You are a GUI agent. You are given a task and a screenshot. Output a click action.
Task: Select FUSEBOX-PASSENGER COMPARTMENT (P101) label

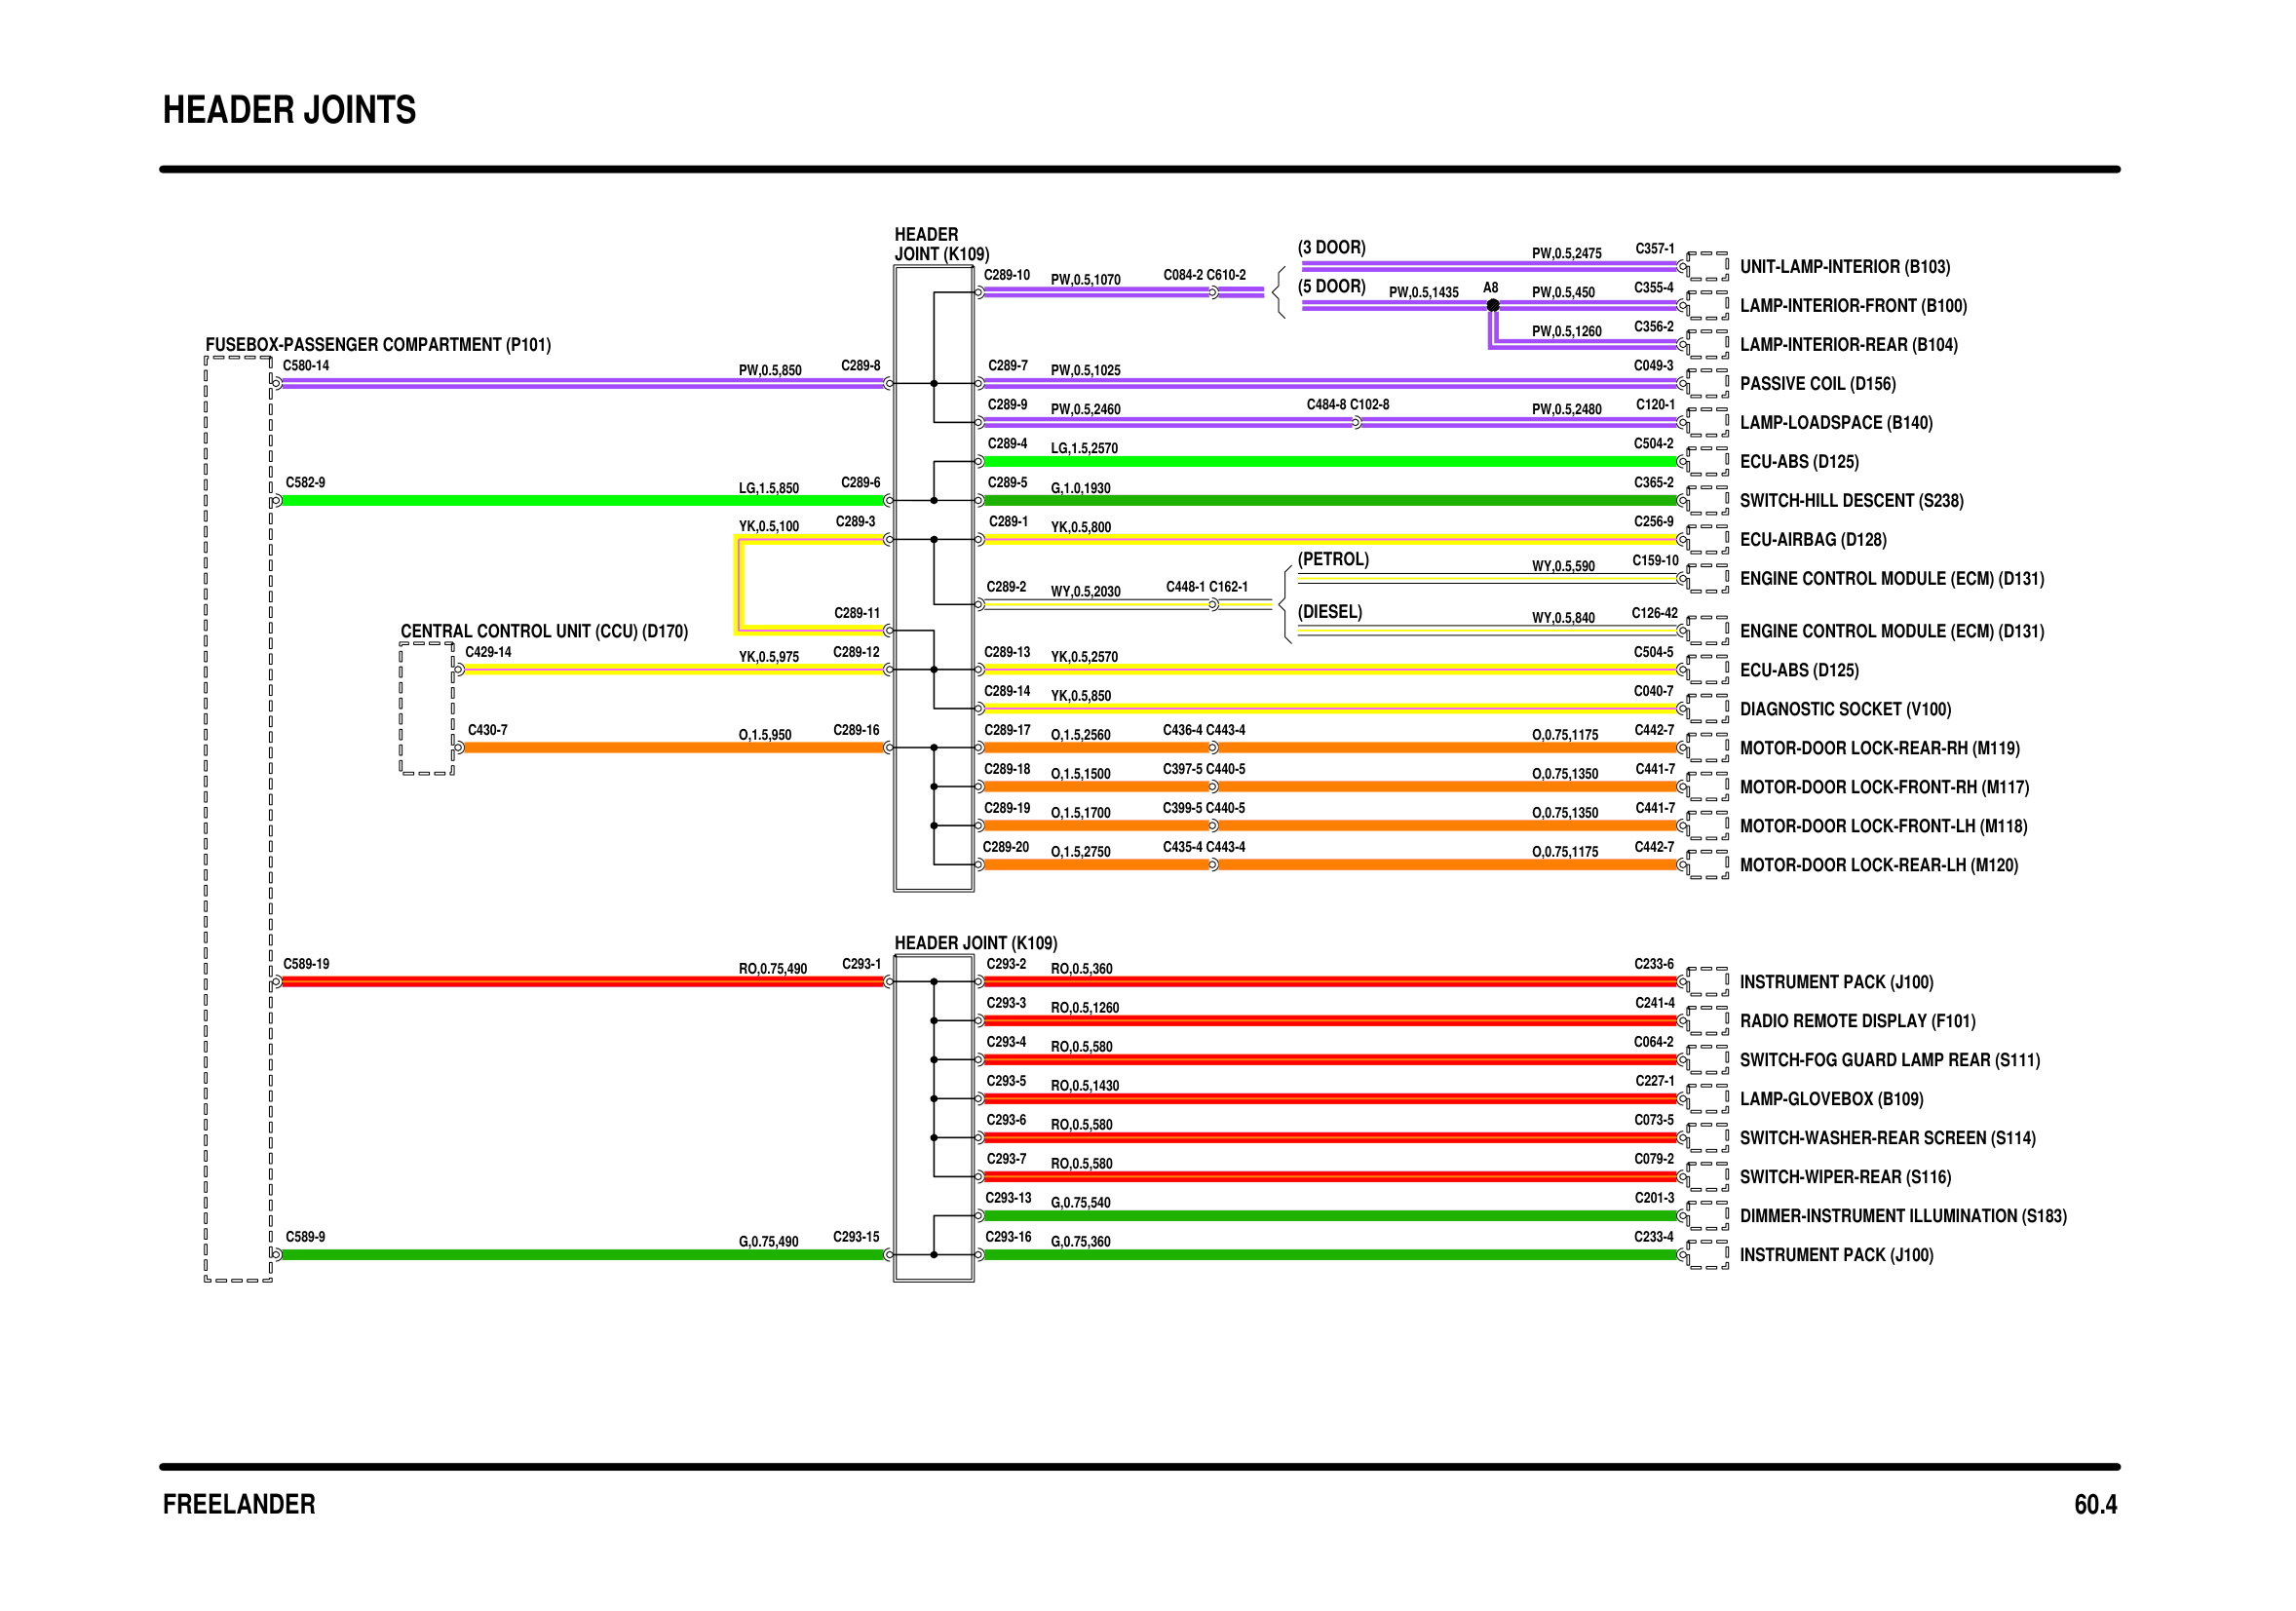pos(378,345)
